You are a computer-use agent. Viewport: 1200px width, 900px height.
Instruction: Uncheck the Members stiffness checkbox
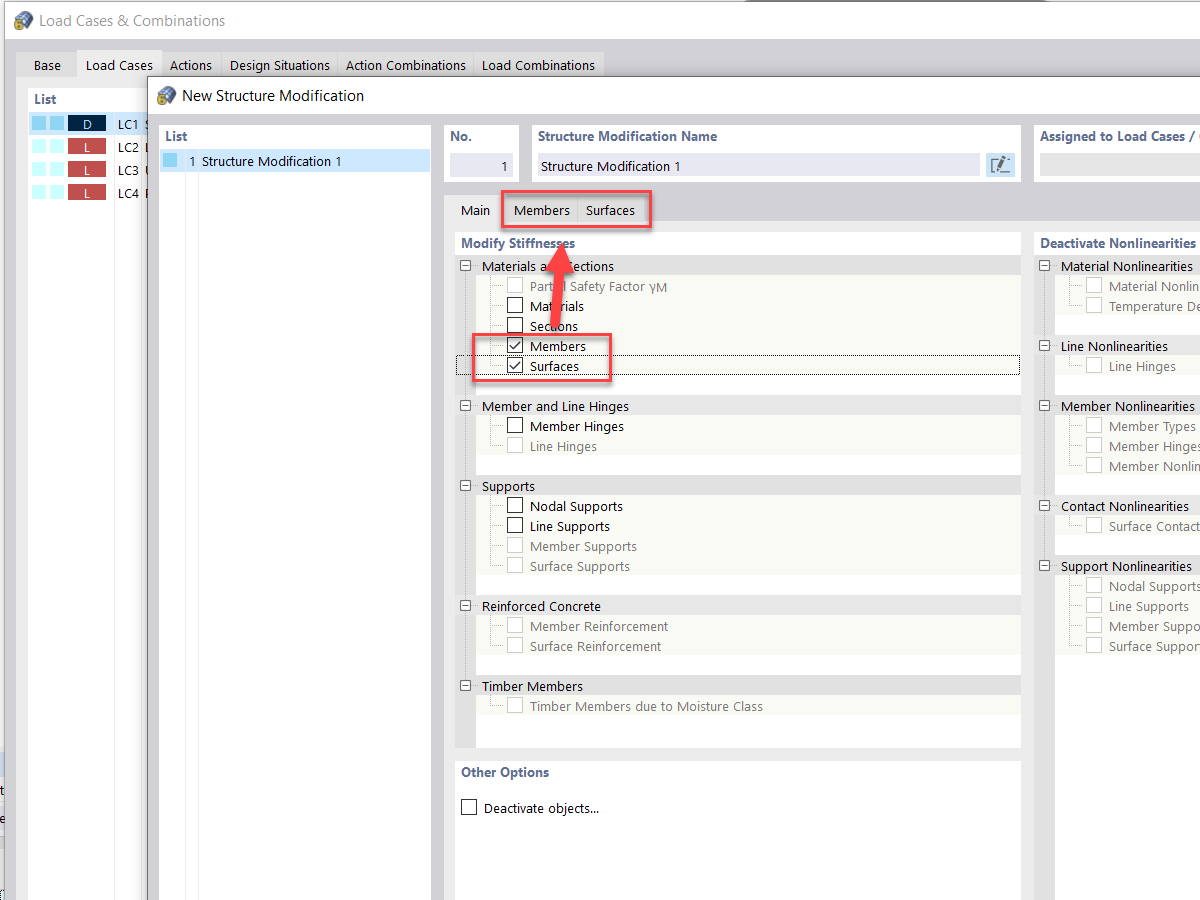click(x=515, y=346)
